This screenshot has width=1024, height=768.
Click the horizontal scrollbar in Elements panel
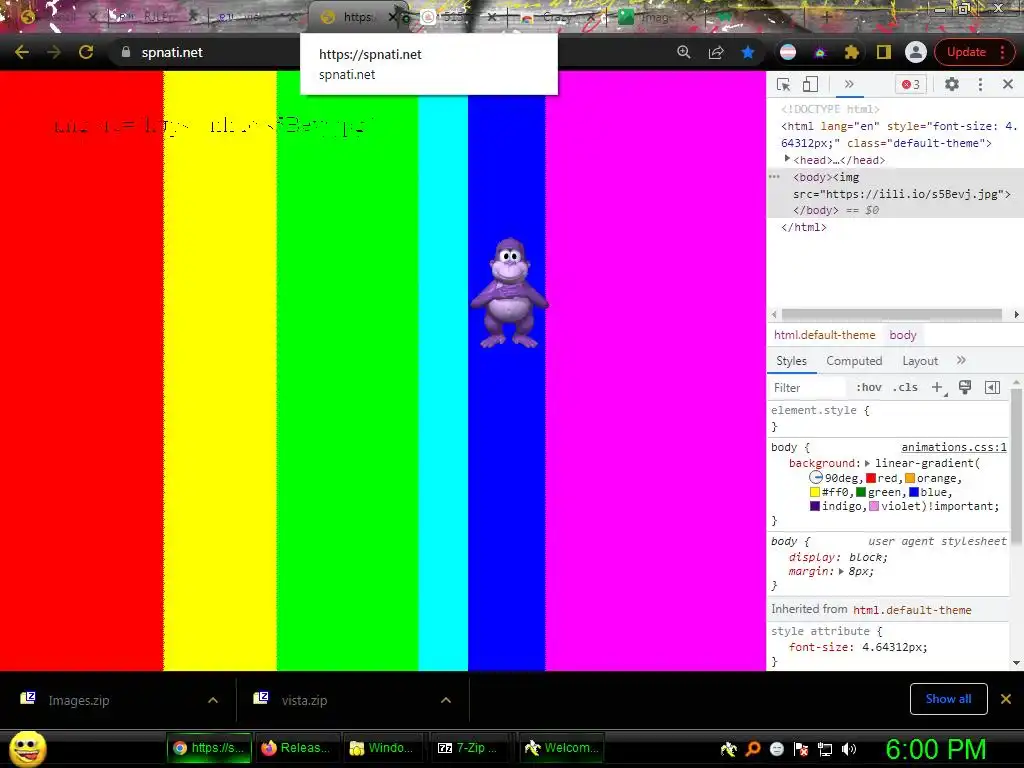891,314
